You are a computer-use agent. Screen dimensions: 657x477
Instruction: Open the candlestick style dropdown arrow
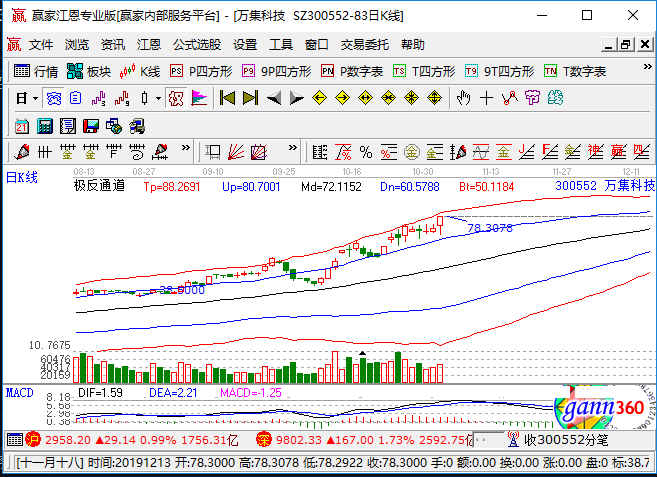click(x=158, y=99)
